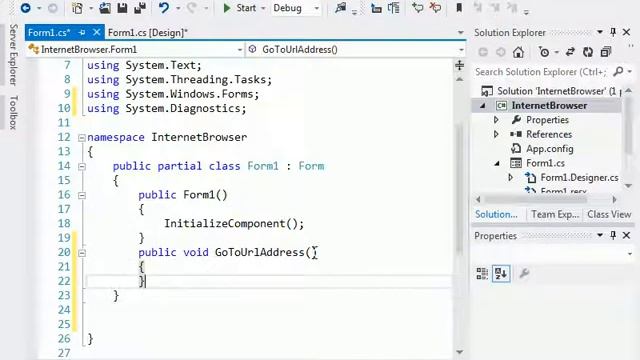Image resolution: width=640 pixels, height=360 pixels.
Task: Switch to the Solution... bottom tab
Action: (x=496, y=214)
